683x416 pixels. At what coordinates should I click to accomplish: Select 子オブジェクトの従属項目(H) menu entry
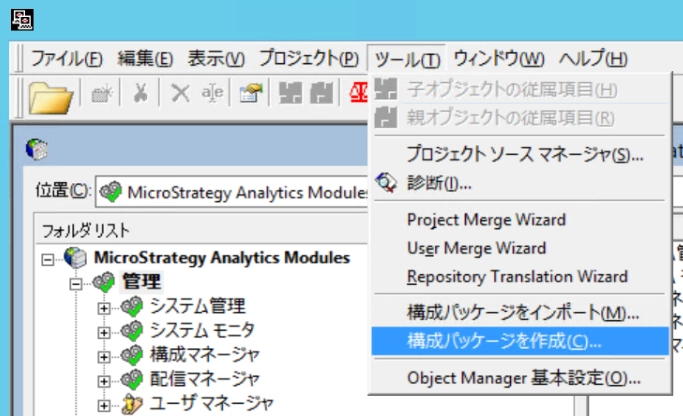520,90
